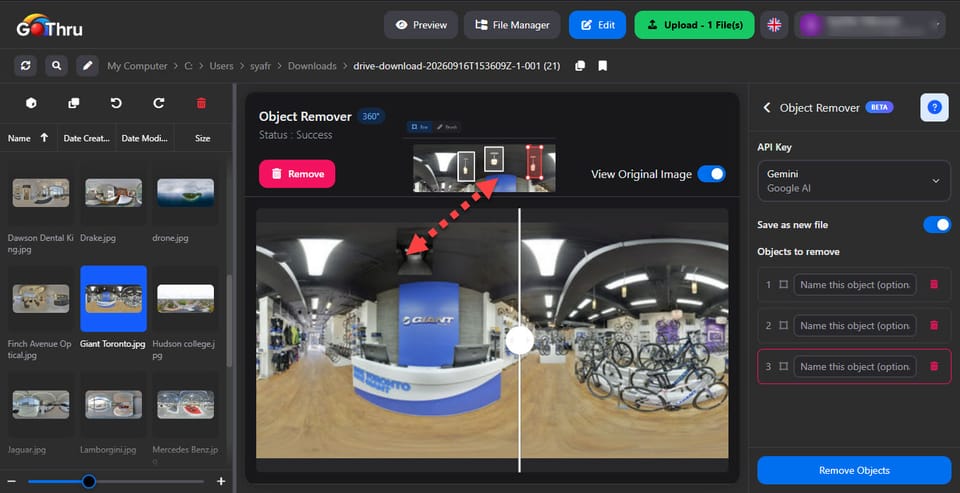Screen dimensions: 960x493
Task: Click the file list vertical scrollbar
Action: click(x=229, y=320)
